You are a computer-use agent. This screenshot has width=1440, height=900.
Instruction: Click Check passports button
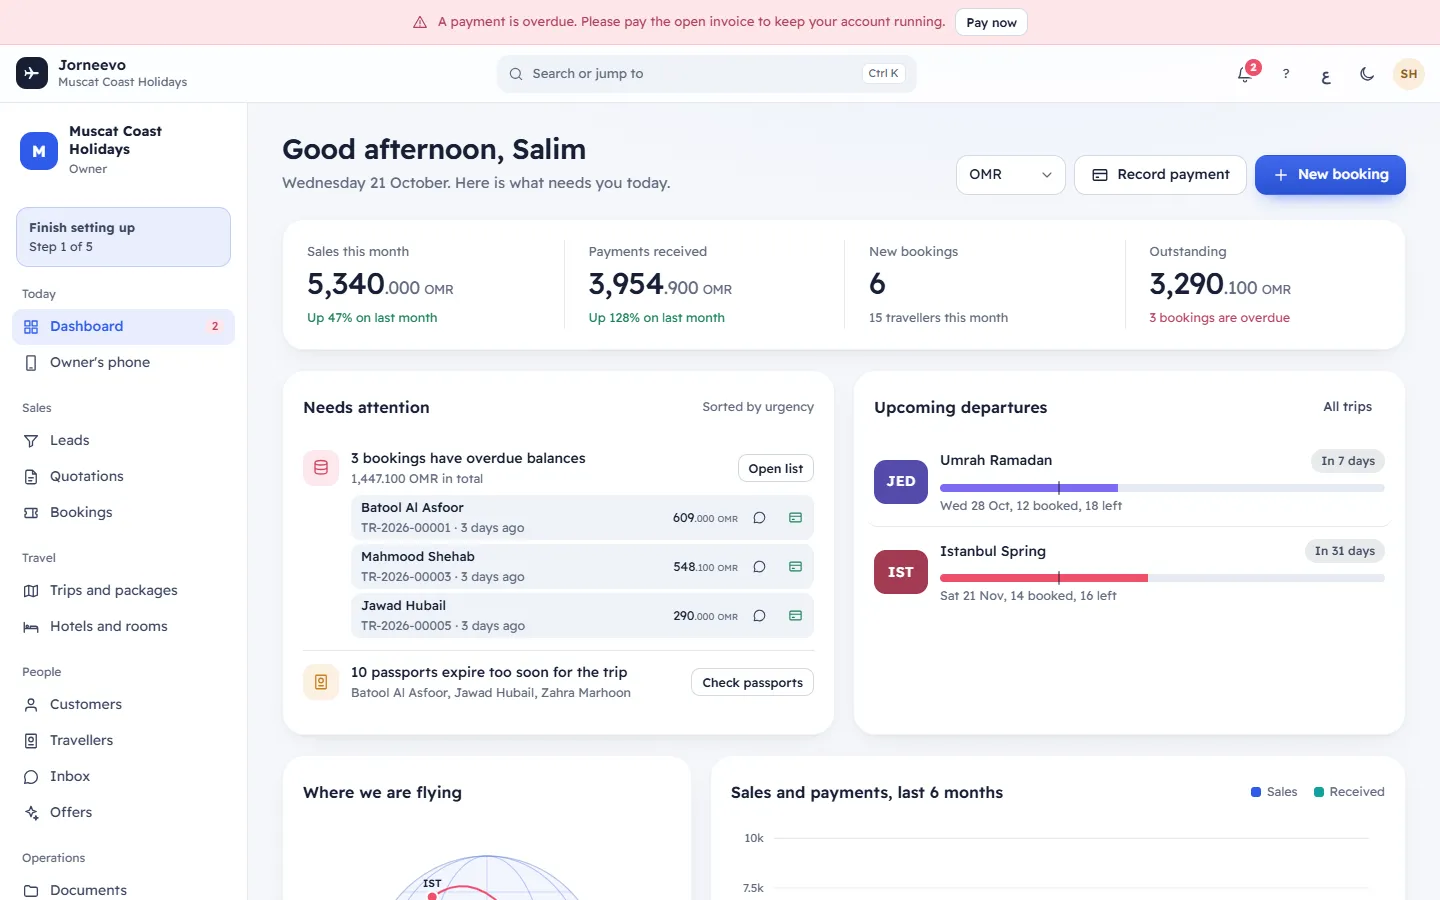[753, 683]
